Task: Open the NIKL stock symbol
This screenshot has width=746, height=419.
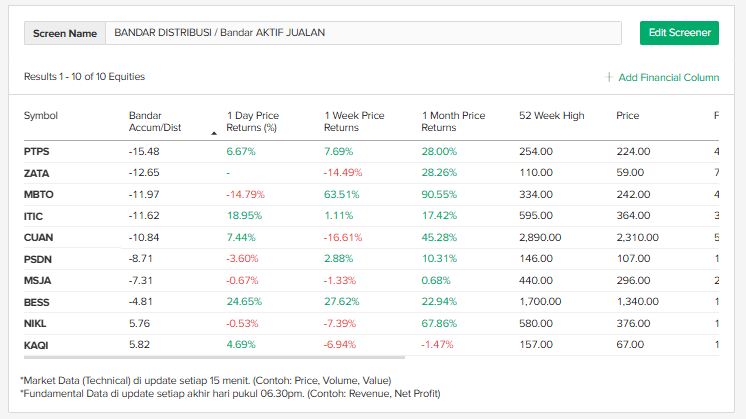Action: coord(36,324)
